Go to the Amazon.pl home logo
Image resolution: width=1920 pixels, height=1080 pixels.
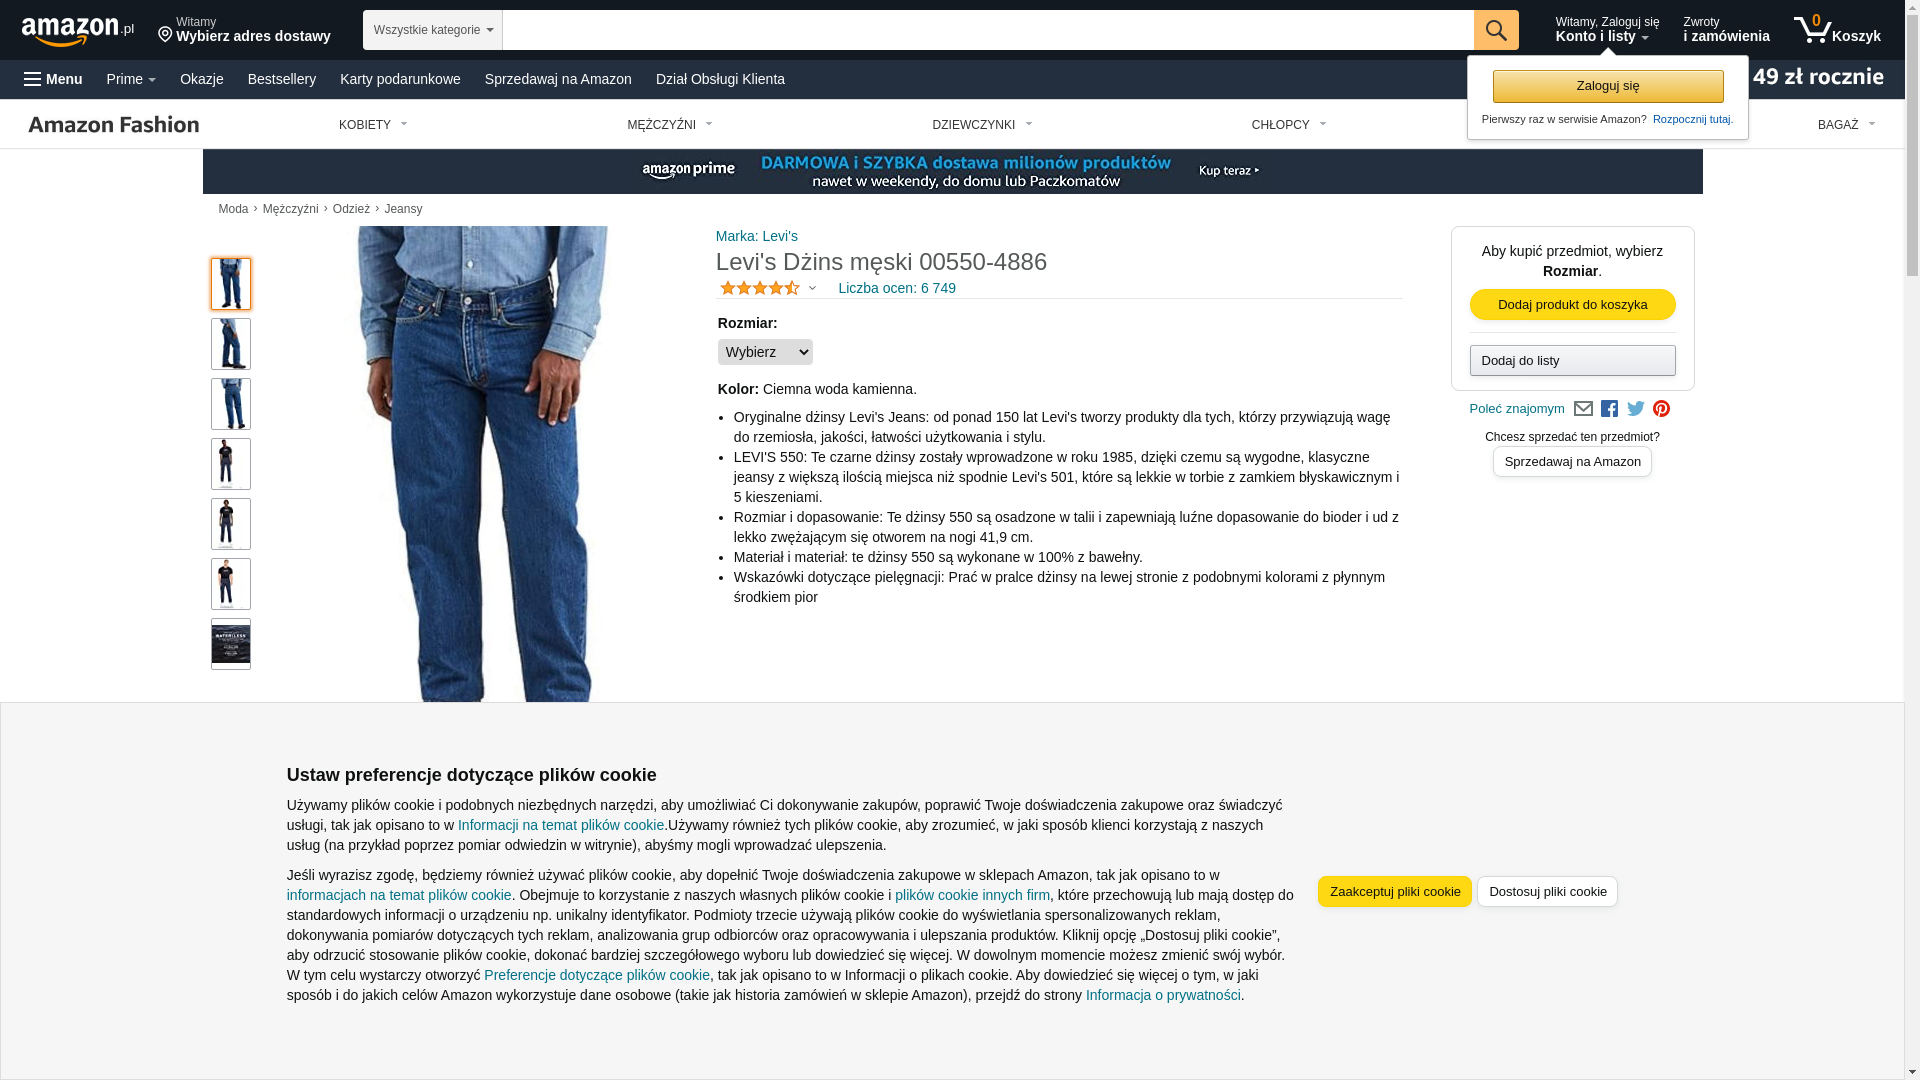(x=78, y=30)
